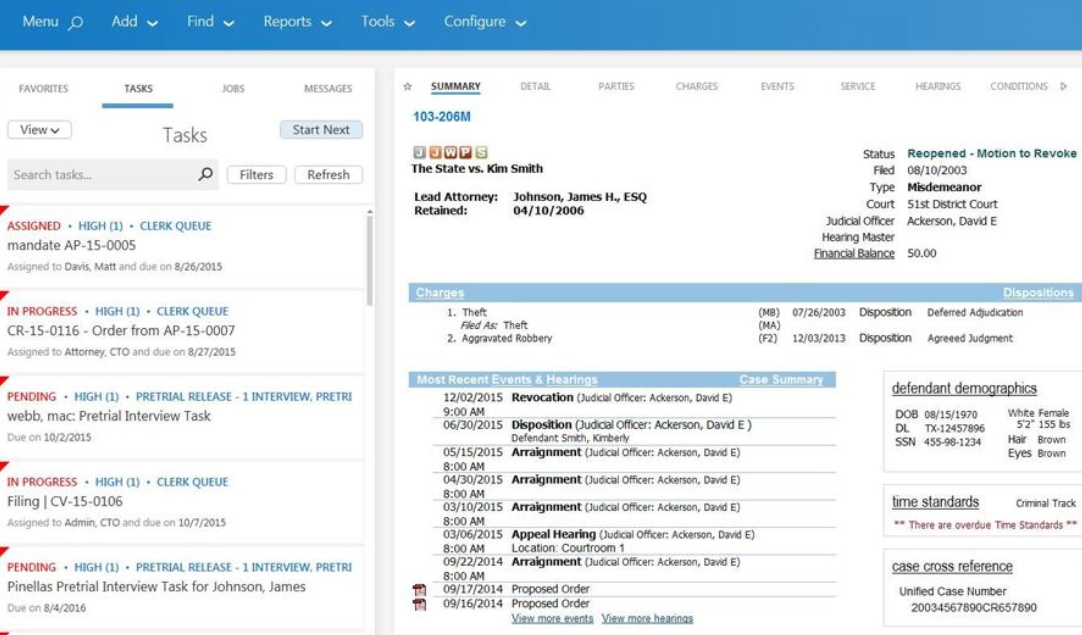Select the Tasks tab

pyautogui.click(x=138, y=88)
